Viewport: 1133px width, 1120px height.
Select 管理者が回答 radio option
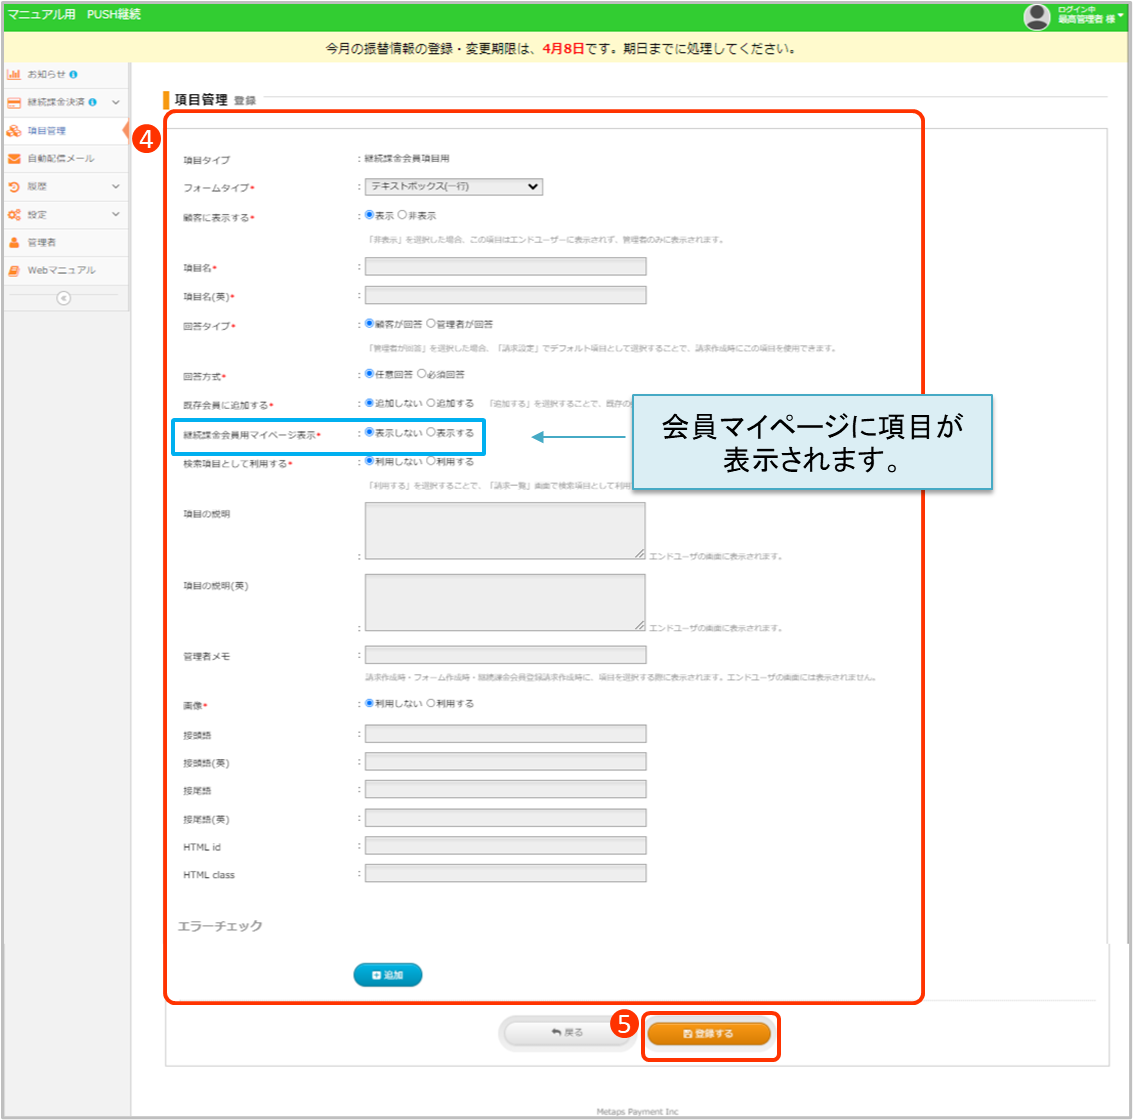click(431, 324)
